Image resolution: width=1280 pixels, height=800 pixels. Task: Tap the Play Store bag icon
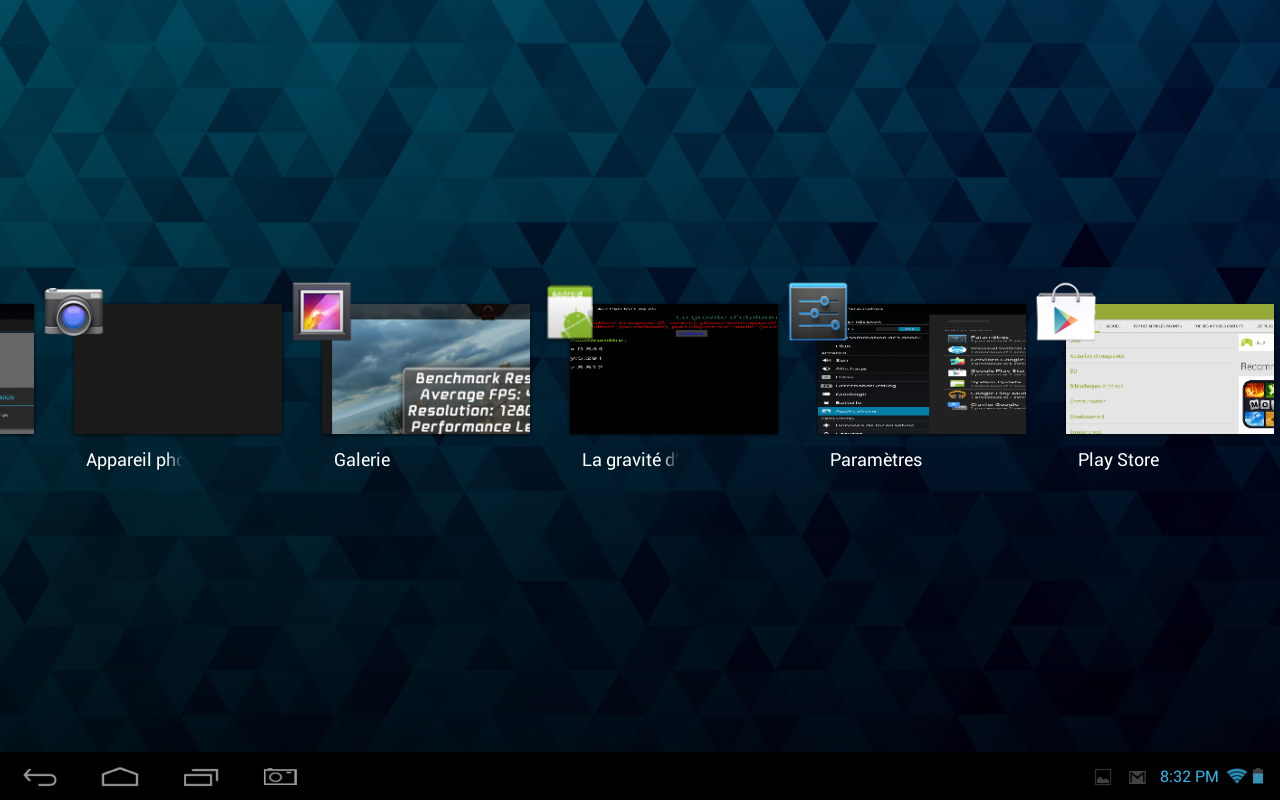click(x=1066, y=311)
